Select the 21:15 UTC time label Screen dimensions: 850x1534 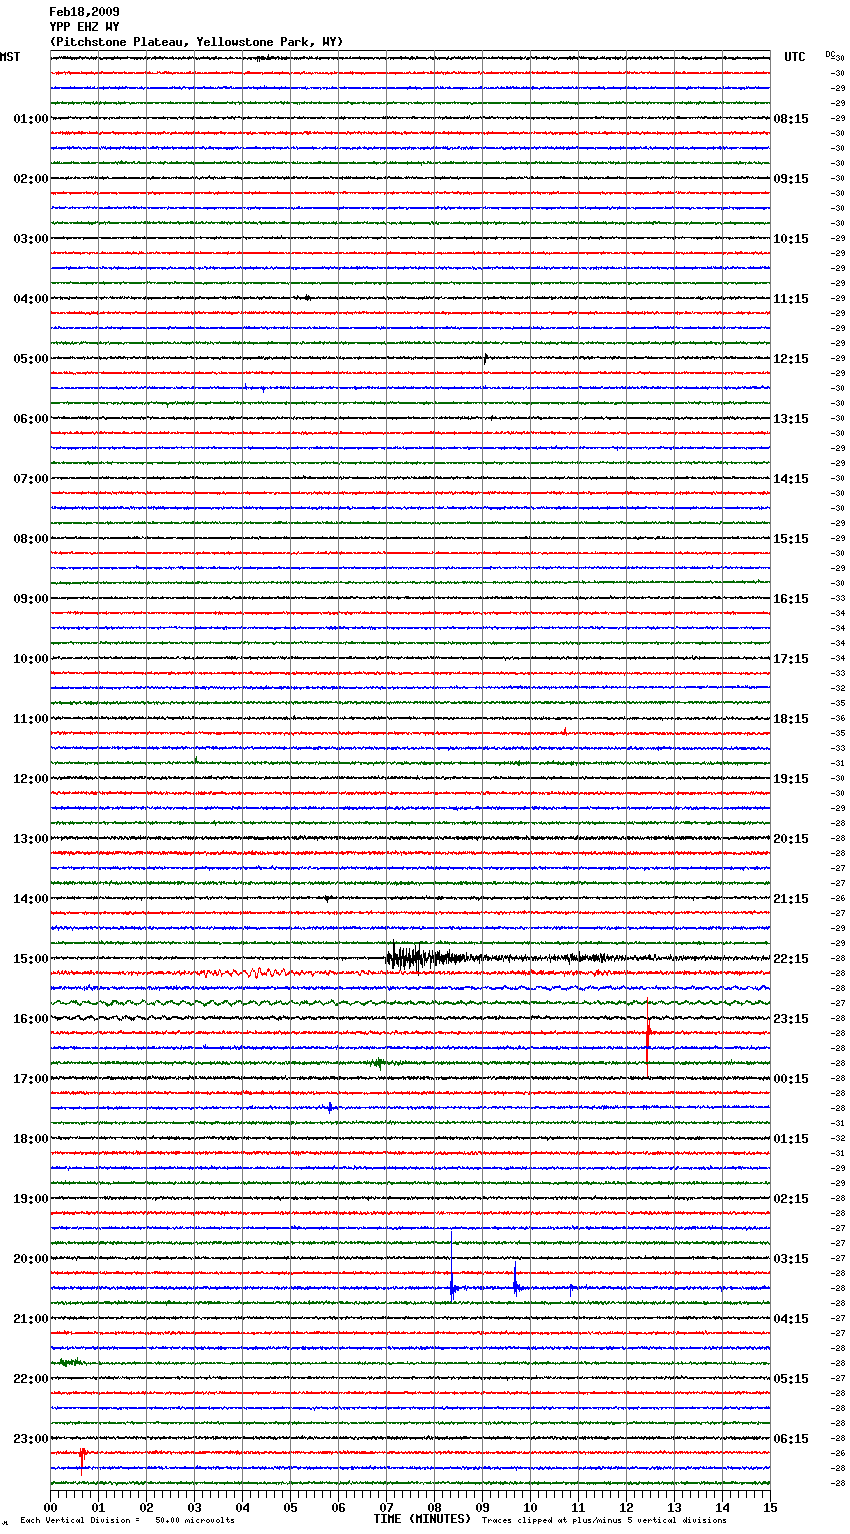pyautogui.click(x=791, y=899)
